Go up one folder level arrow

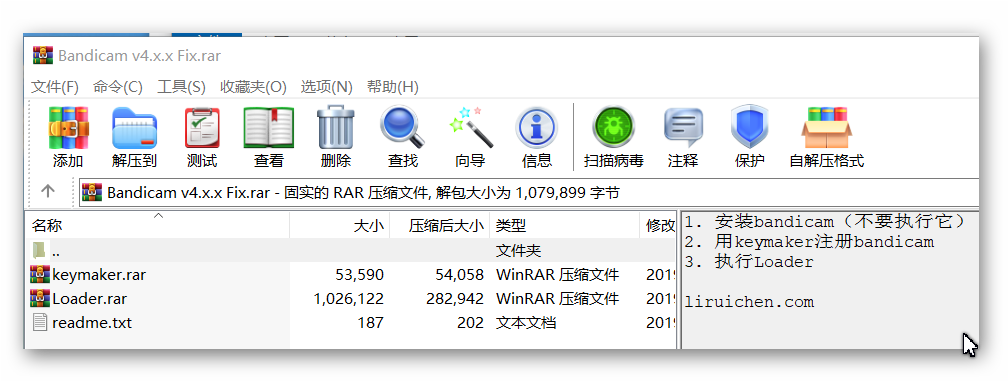(x=48, y=191)
